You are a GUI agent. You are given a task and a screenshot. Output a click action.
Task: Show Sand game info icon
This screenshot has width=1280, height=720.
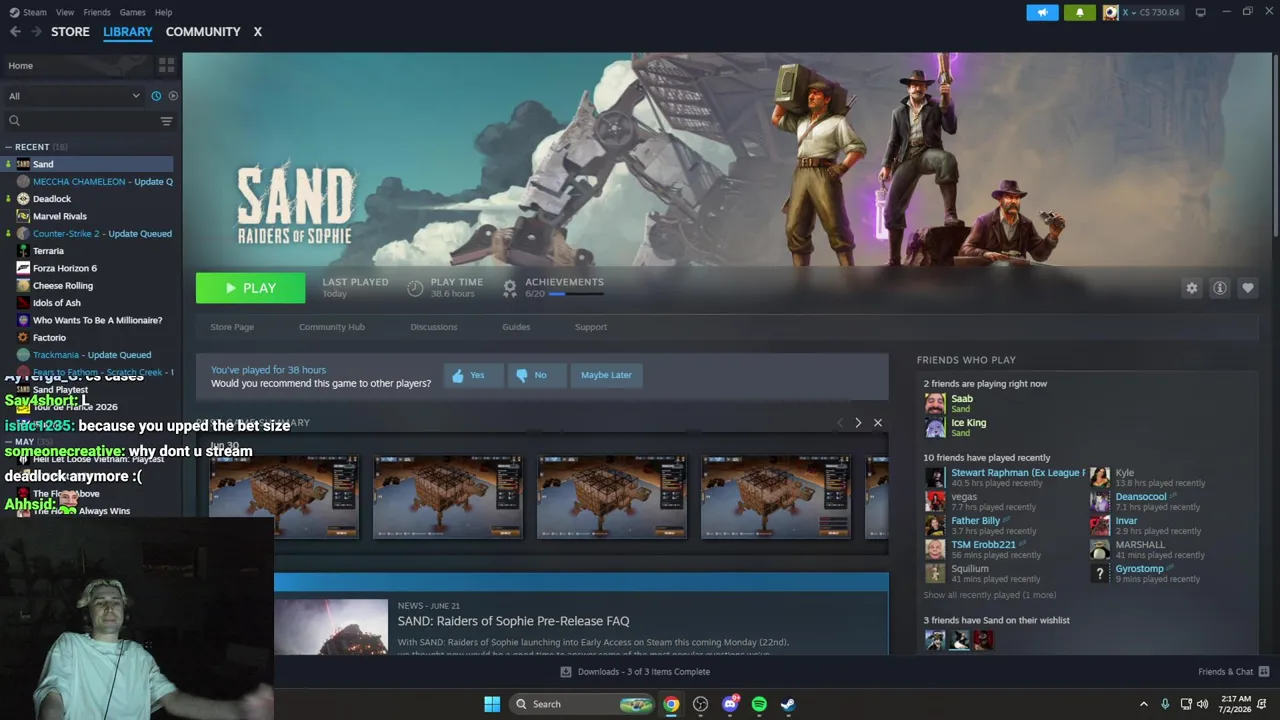(1220, 288)
